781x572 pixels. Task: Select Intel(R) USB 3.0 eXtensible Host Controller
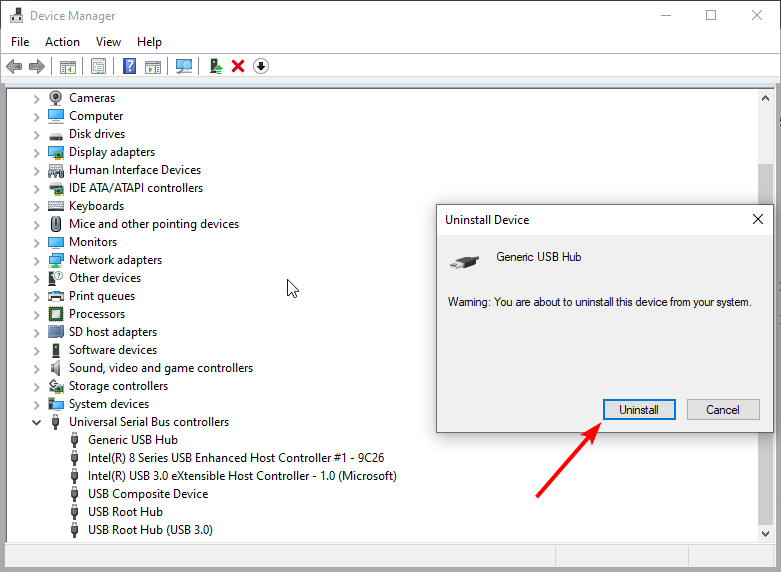tap(242, 476)
